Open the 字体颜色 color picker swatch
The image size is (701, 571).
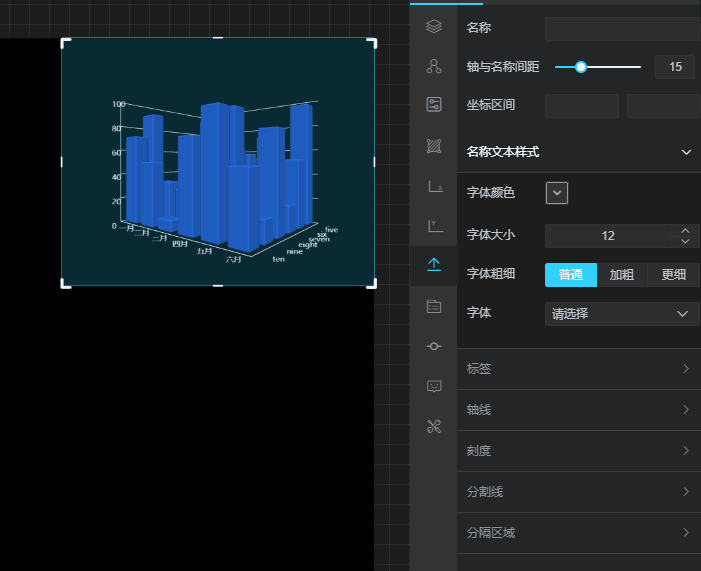point(557,193)
